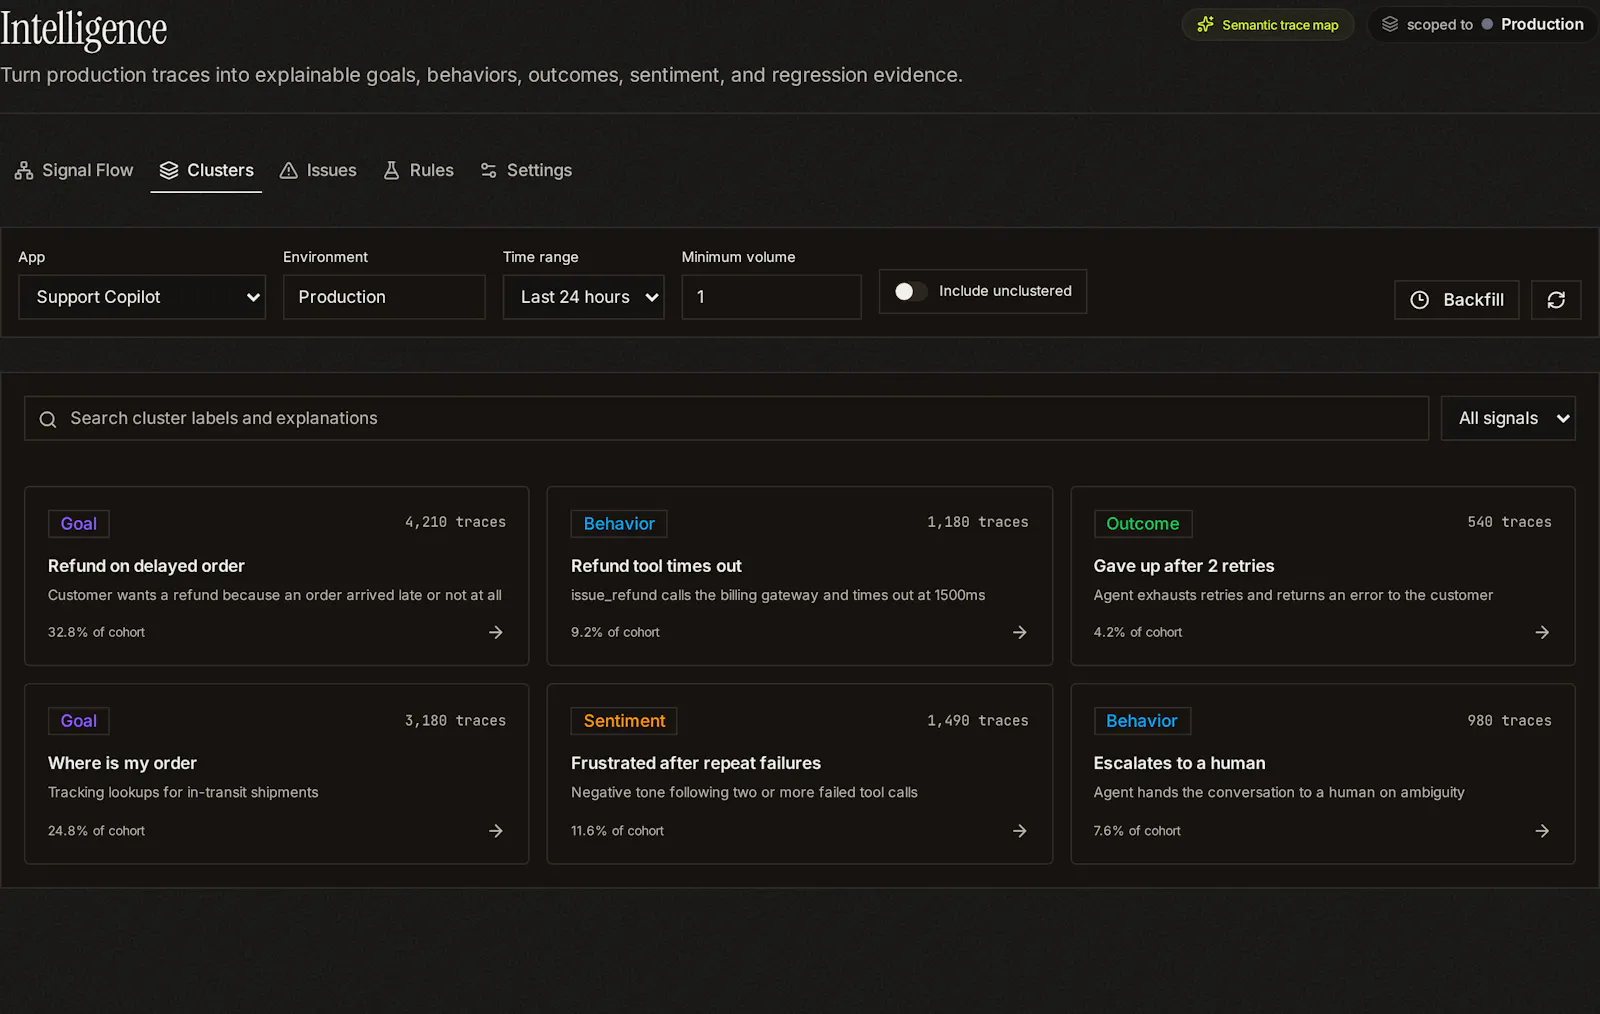Open Refund on delayed order via arrow

coord(496,632)
